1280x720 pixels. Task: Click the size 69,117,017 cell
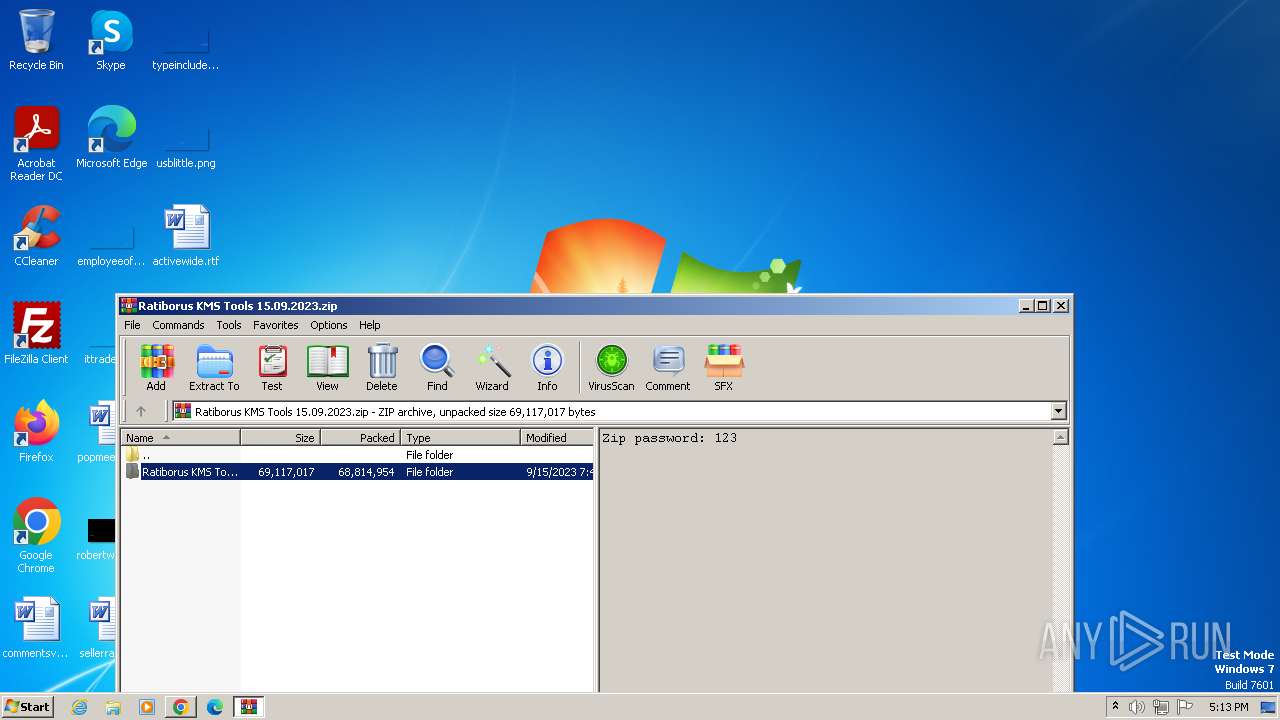[286, 472]
